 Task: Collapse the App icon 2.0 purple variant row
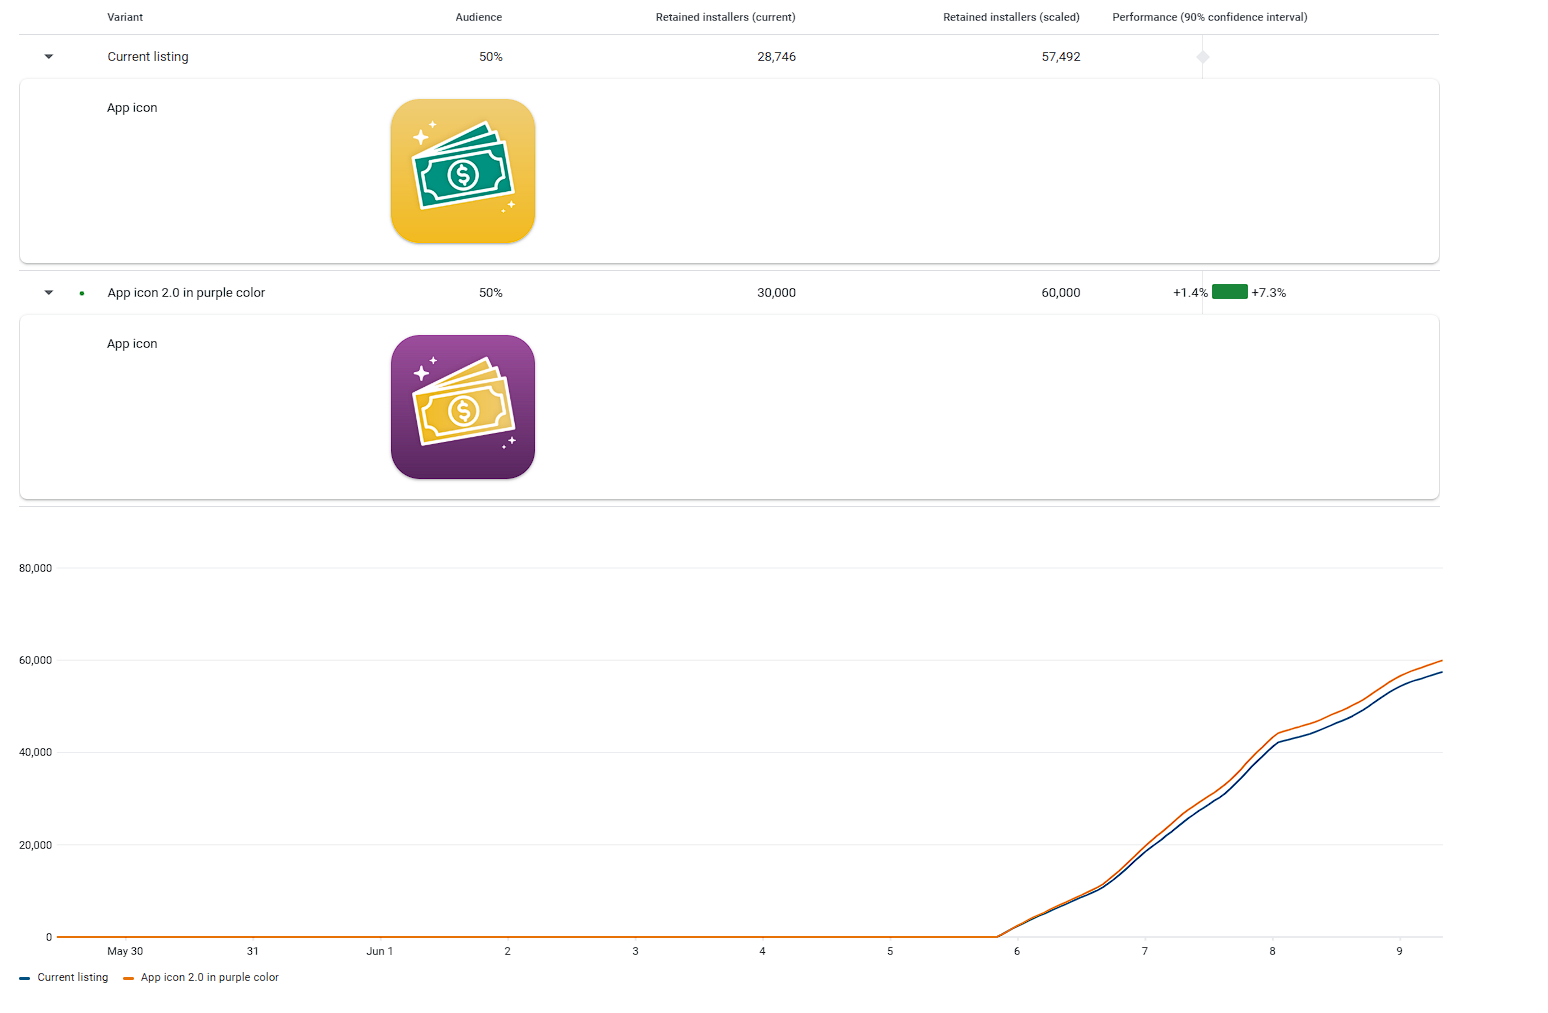click(x=49, y=293)
